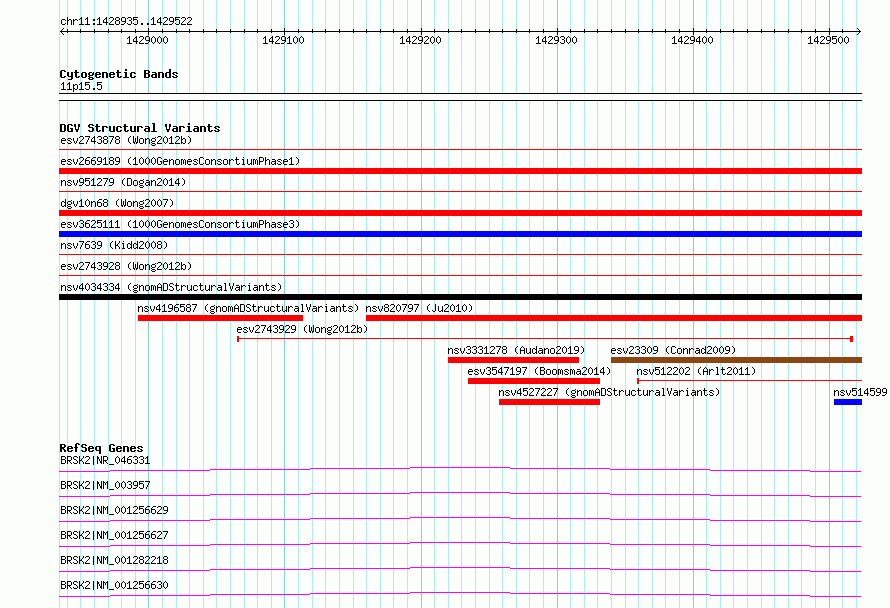
Task: Select the red bar under esv3547197
Action: tap(534, 381)
